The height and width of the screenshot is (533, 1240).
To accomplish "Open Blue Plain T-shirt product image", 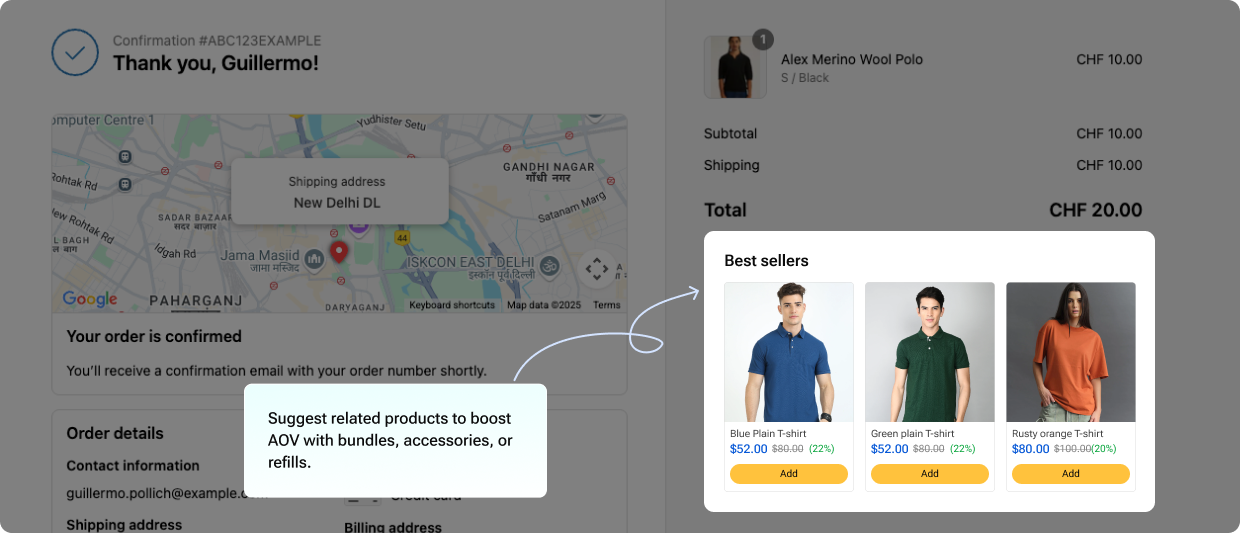I will (789, 352).
